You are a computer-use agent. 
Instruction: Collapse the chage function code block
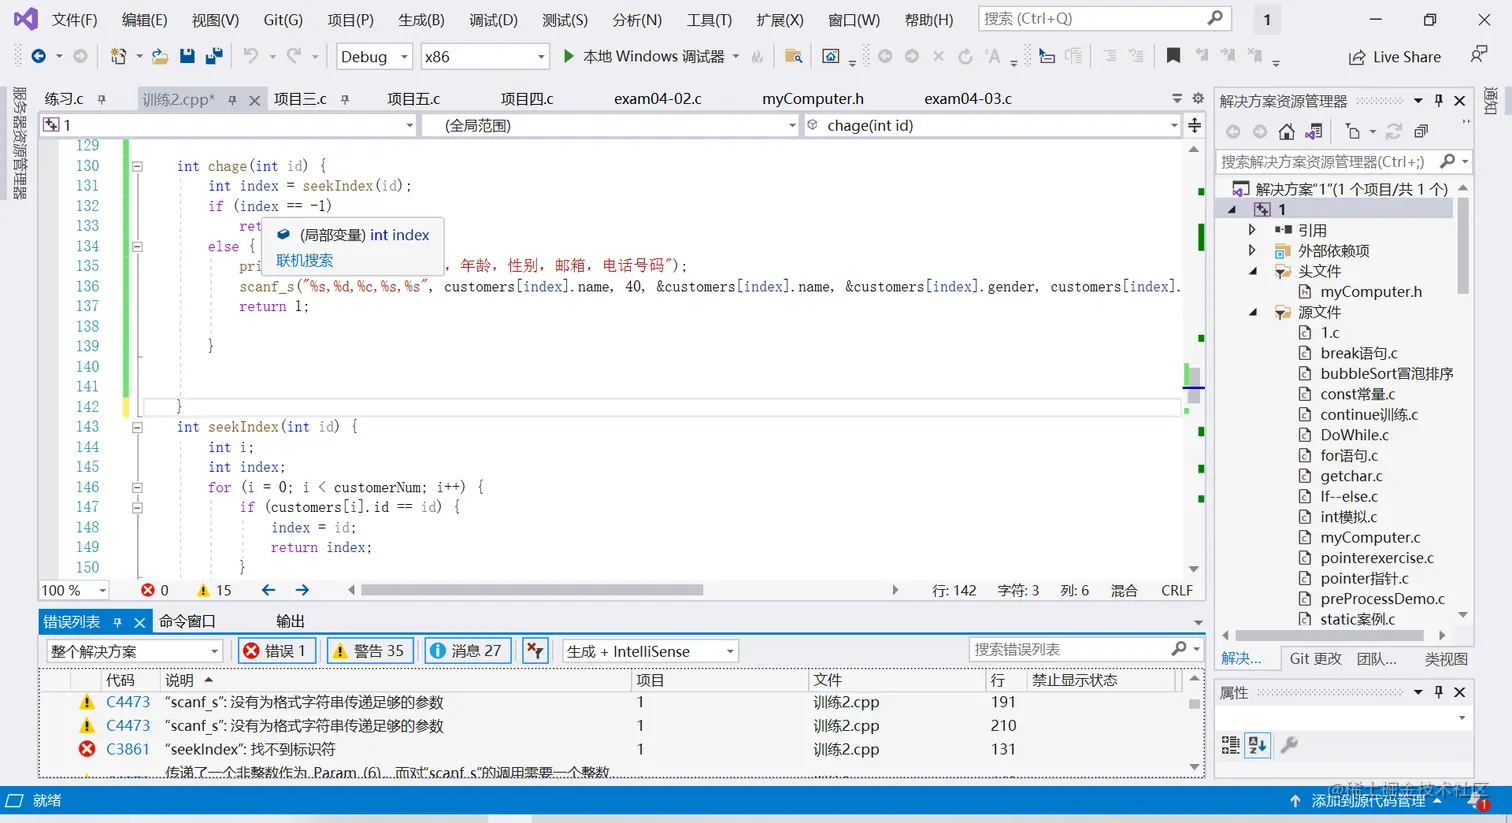pos(137,166)
